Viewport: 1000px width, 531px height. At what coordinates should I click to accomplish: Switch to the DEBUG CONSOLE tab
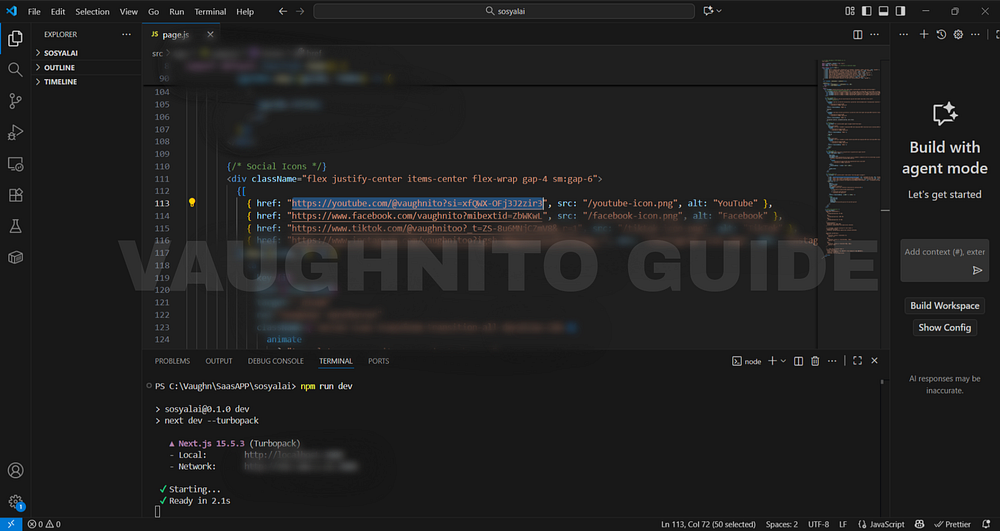click(x=276, y=361)
